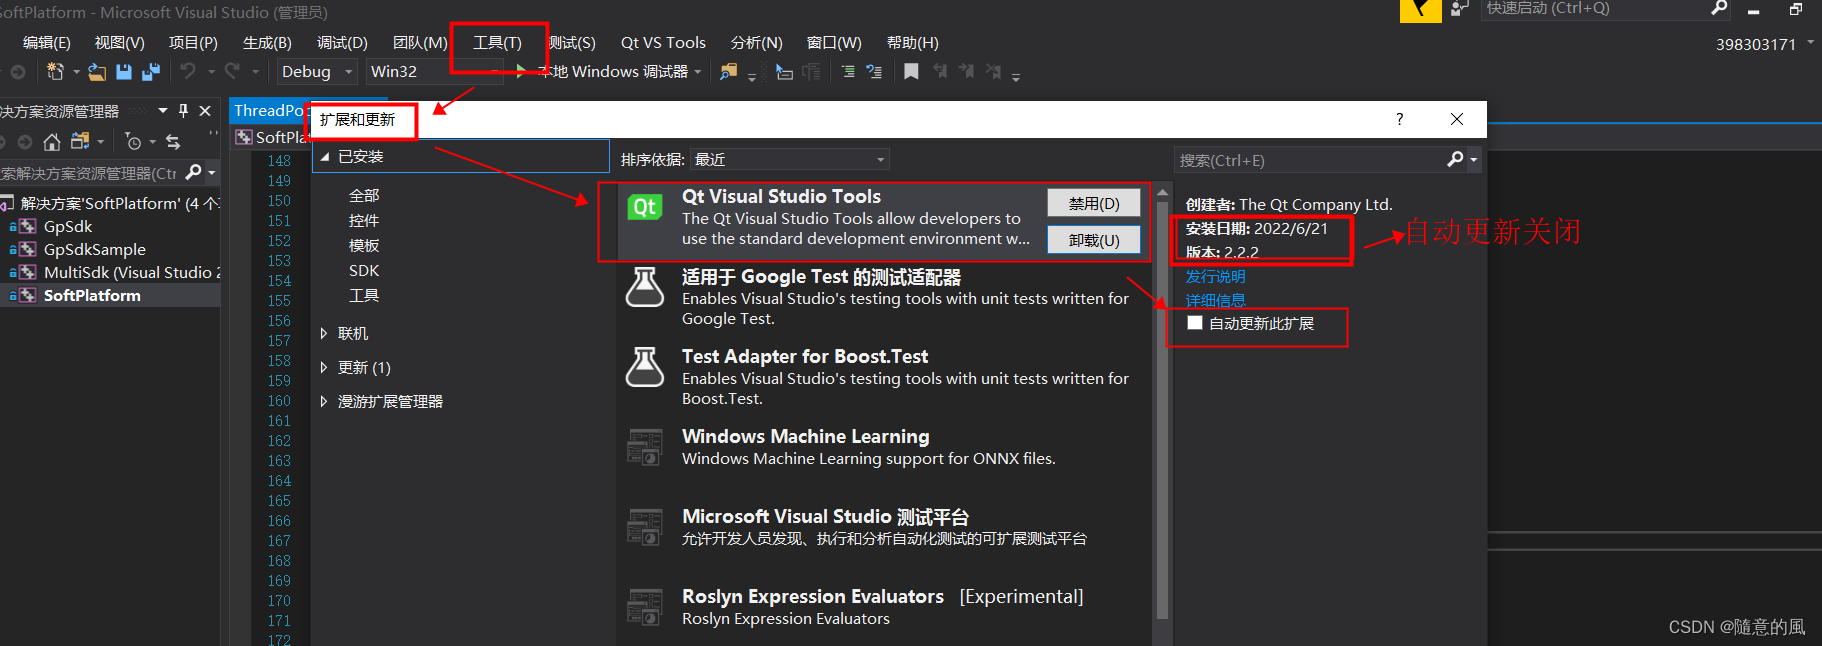Click the green Start Debugging play icon

[521, 71]
